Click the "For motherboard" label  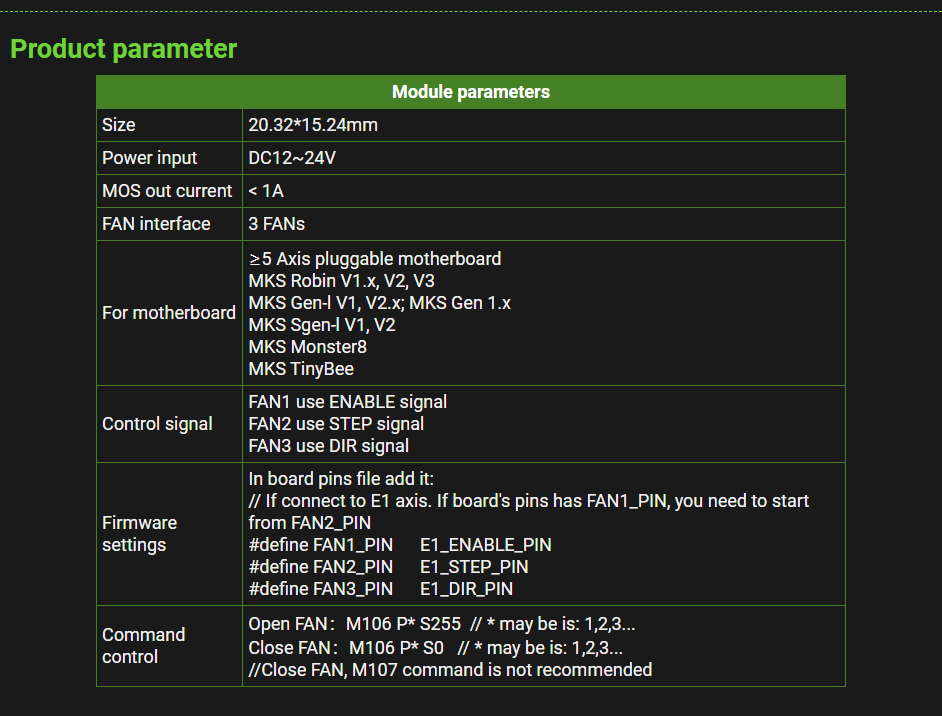tap(169, 313)
